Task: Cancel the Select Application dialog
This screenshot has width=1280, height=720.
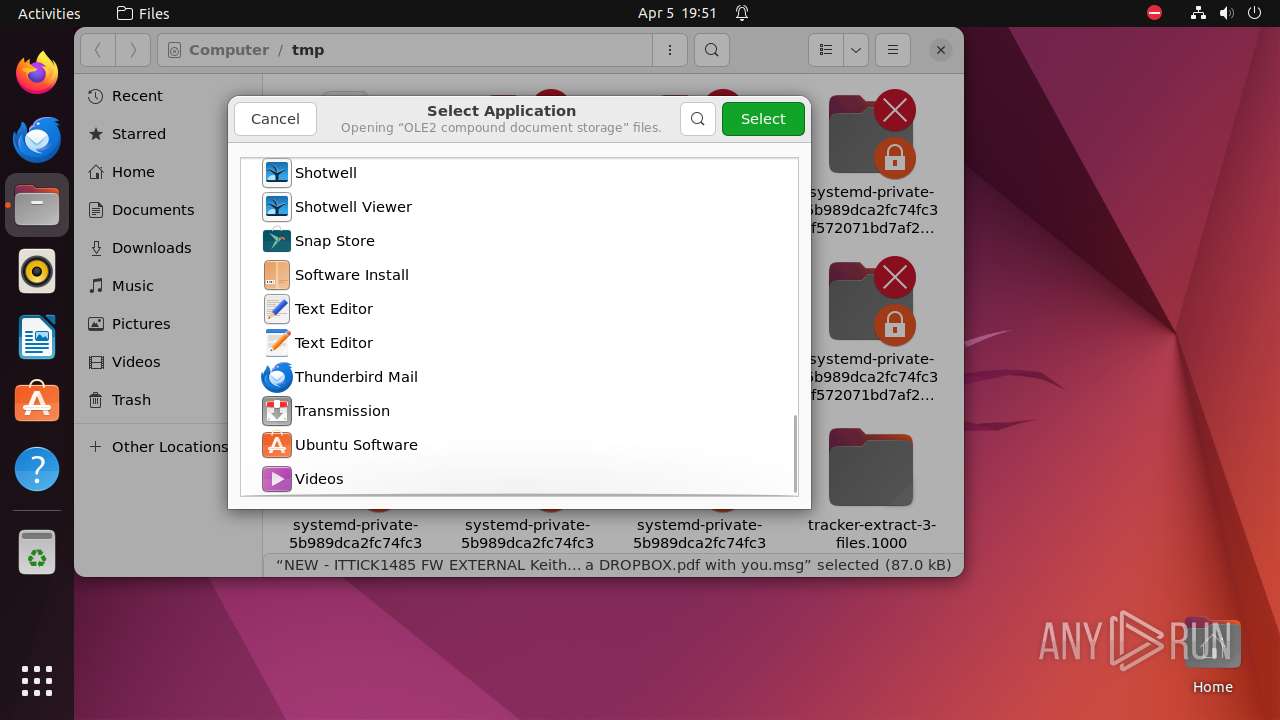Action: coord(275,119)
